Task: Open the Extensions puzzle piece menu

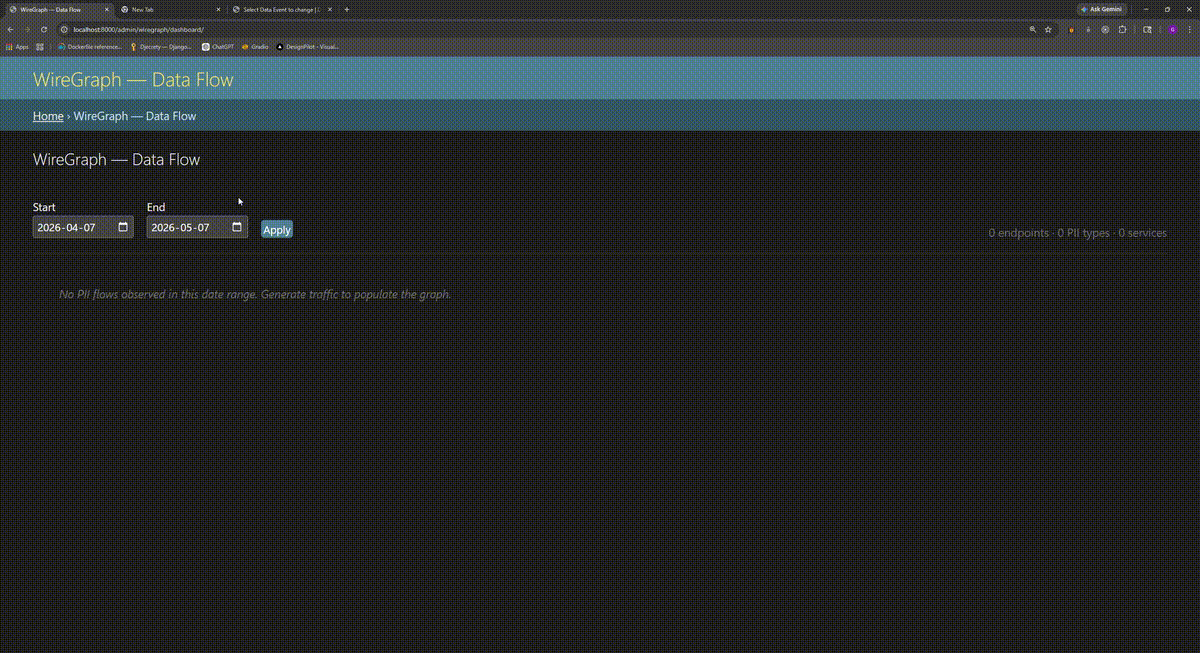Action: [1122, 30]
